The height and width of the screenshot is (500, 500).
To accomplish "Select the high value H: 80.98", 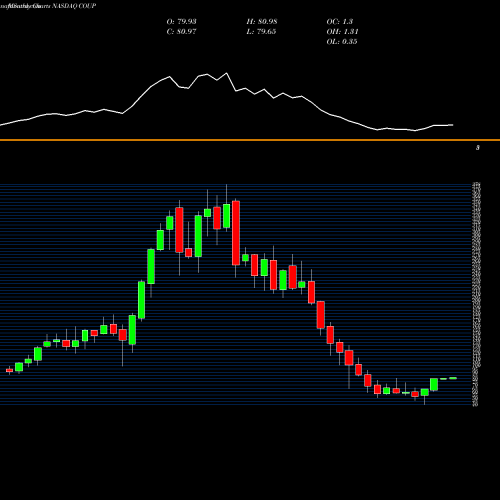I will 262,22.
